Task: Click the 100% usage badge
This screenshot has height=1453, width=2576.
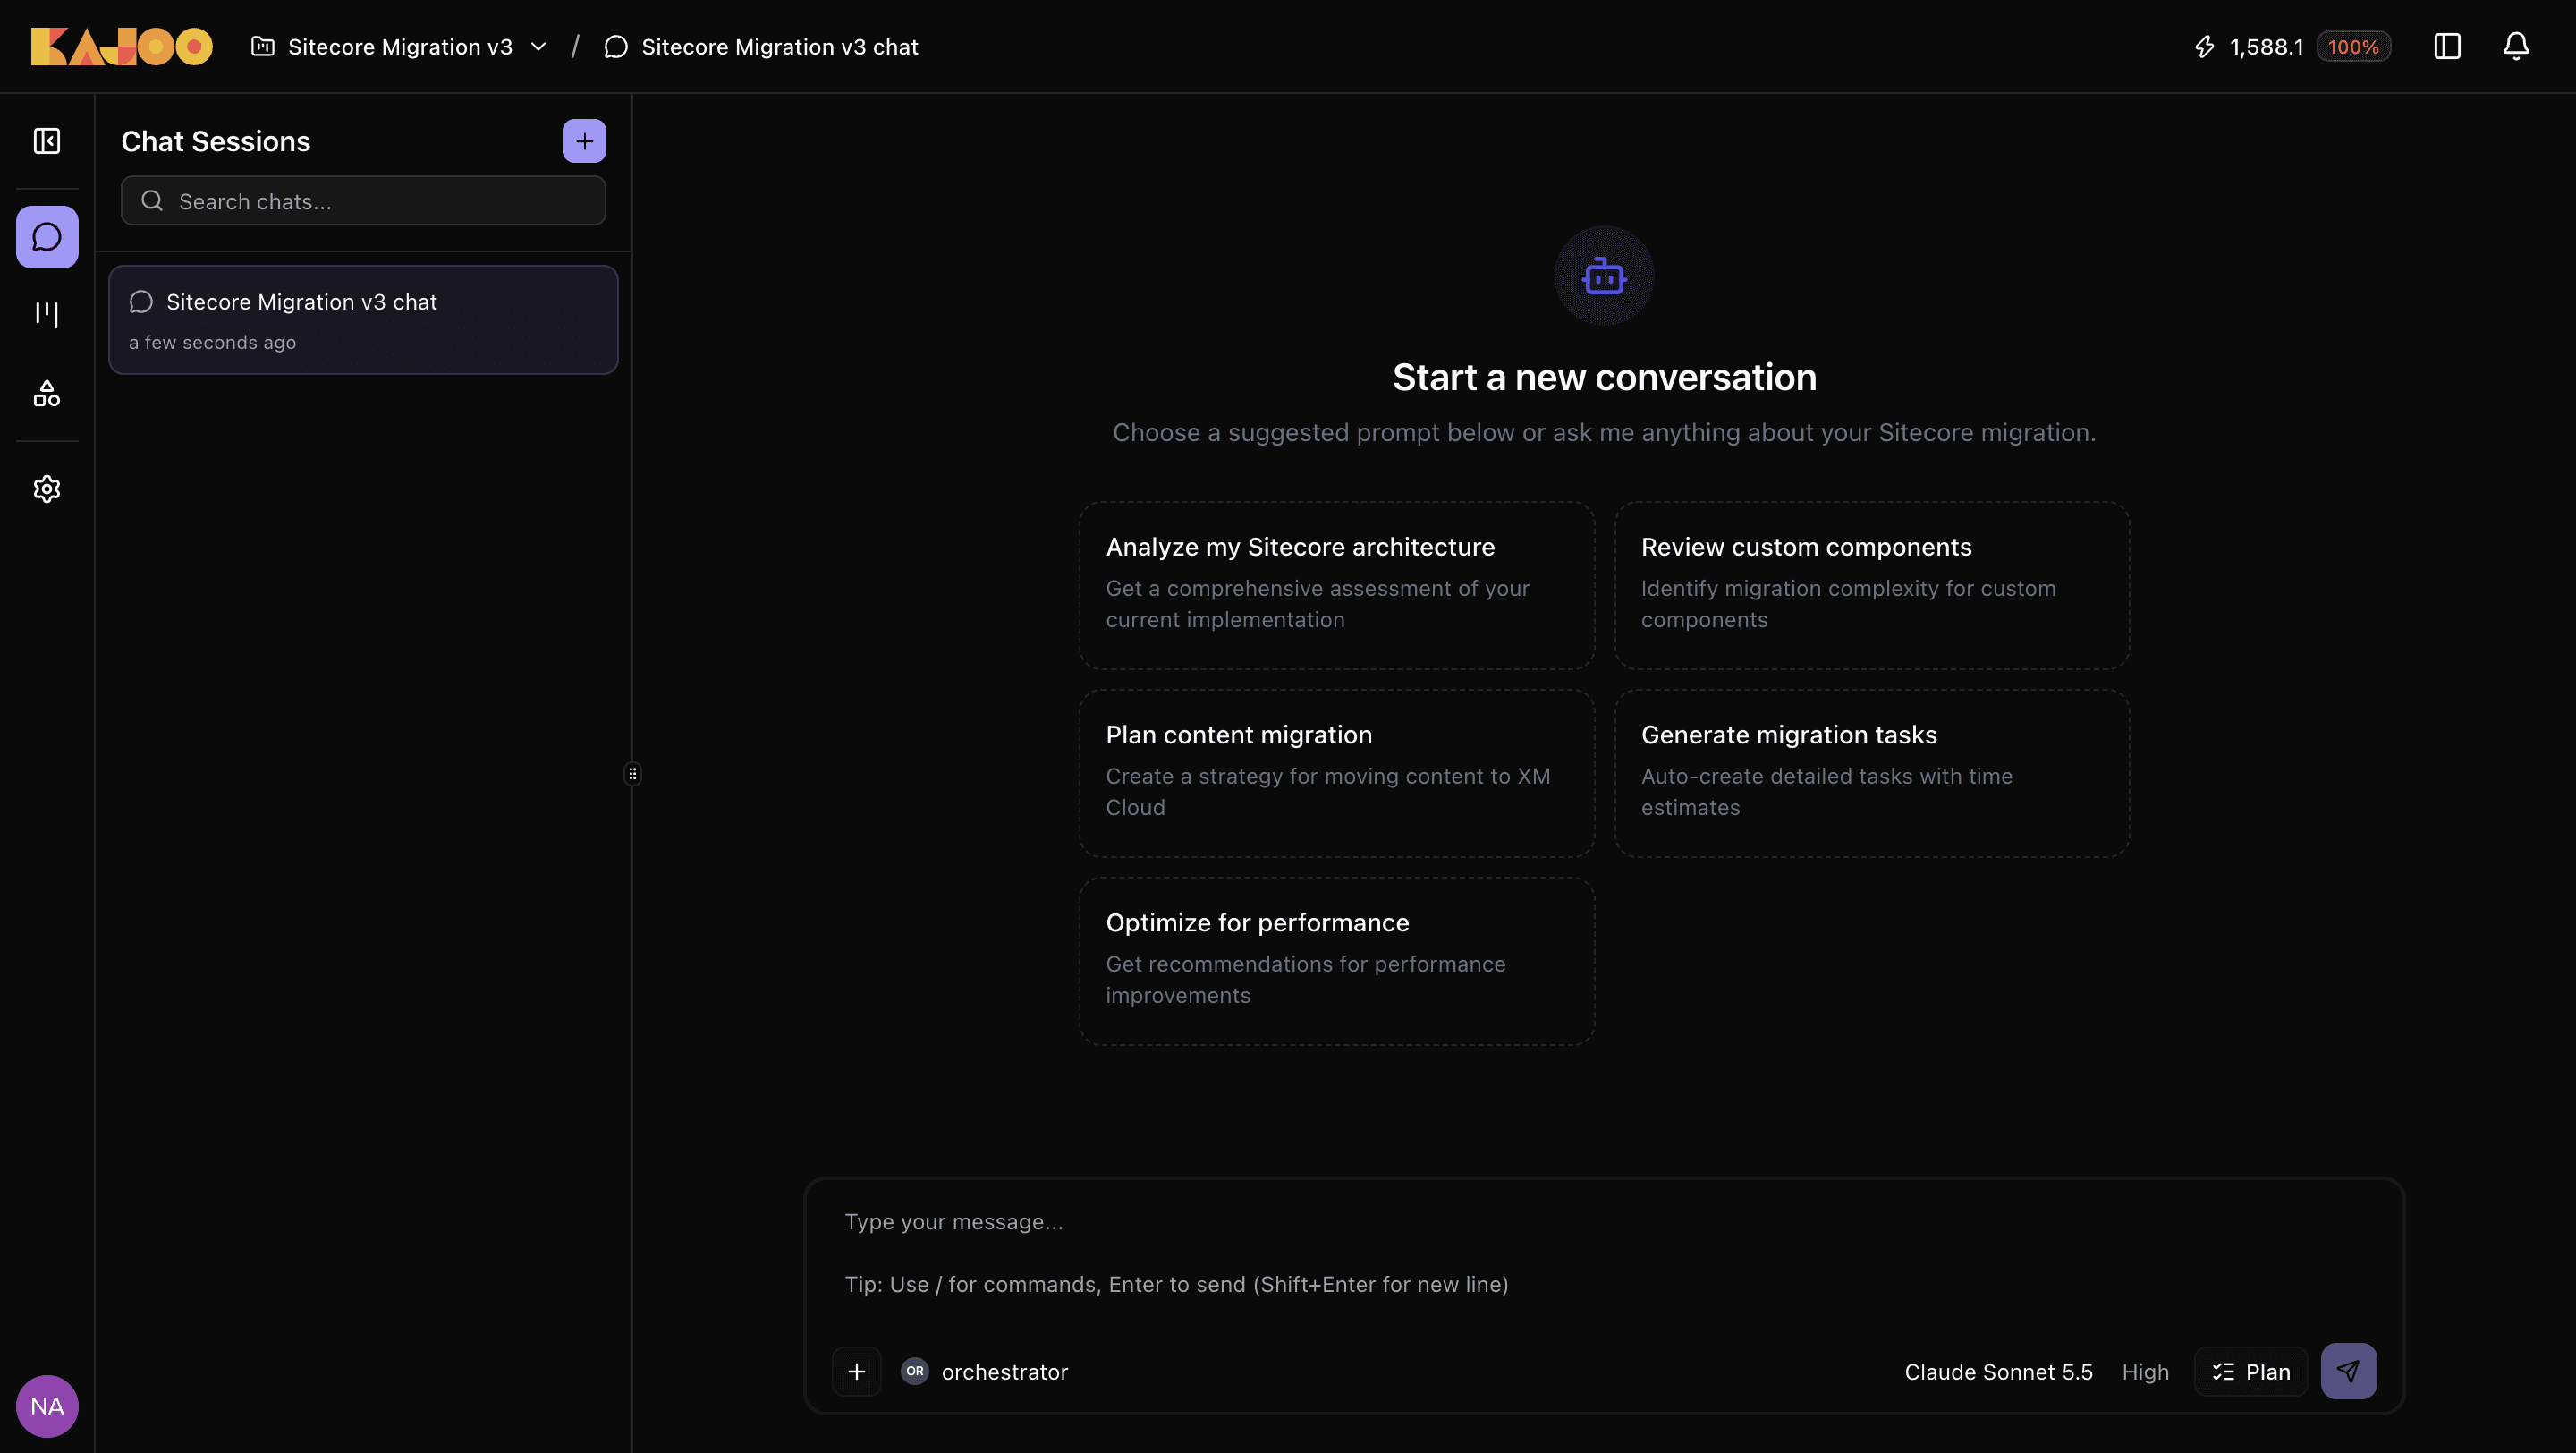Action: pyautogui.click(x=2353, y=47)
